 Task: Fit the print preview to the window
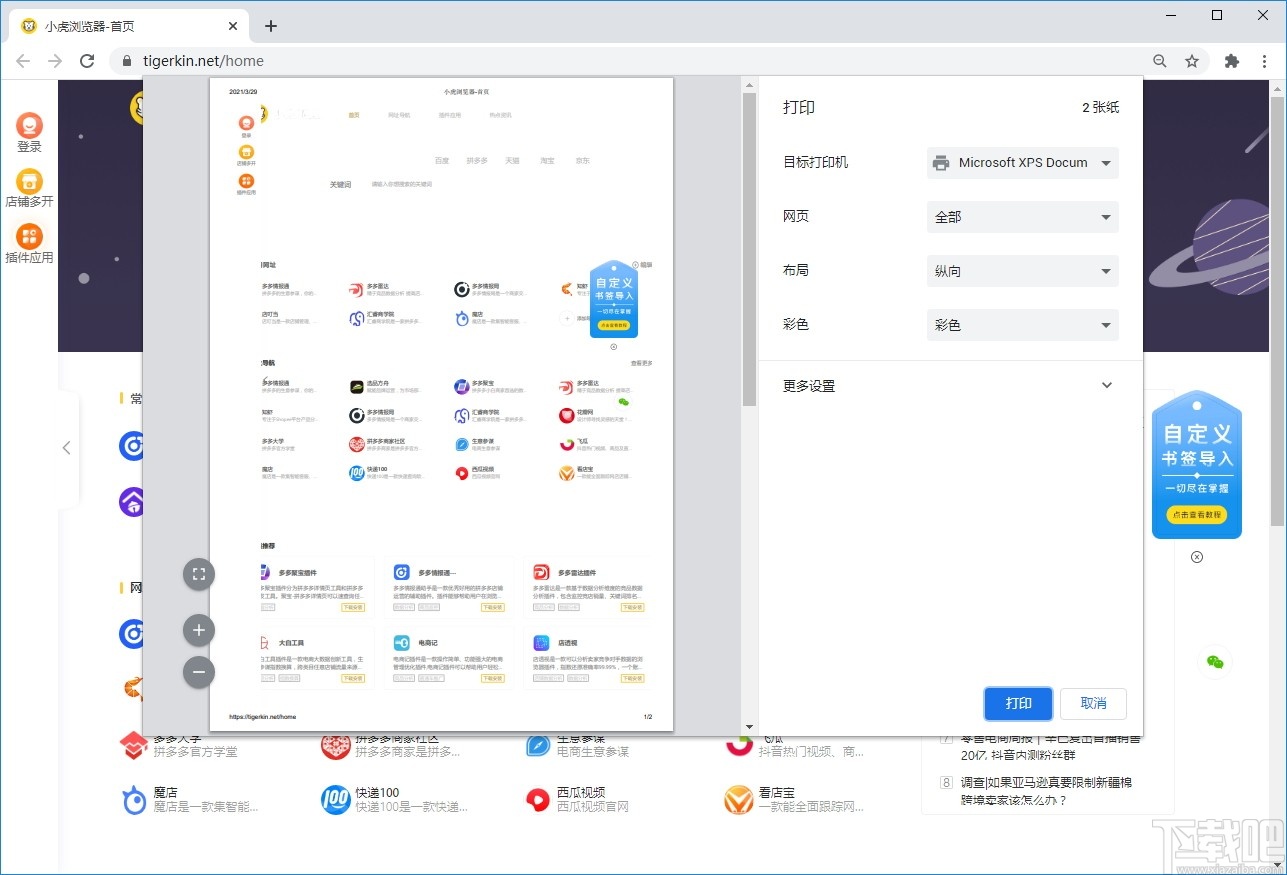(x=198, y=574)
